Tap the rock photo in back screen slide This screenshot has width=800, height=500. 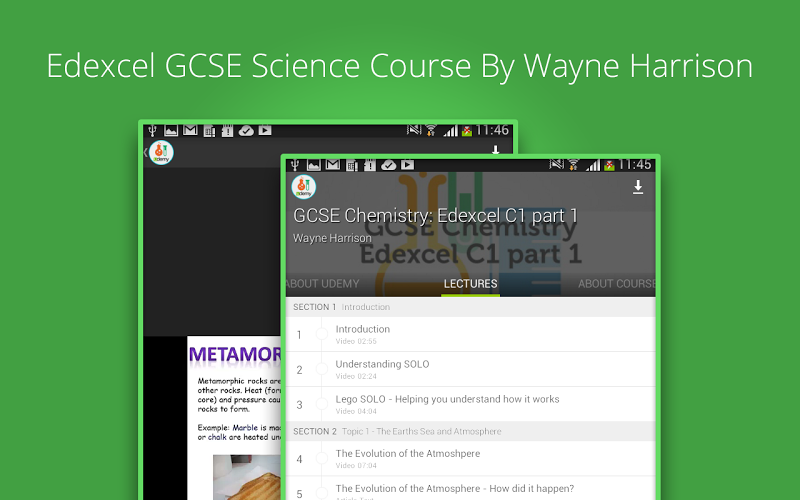[x=247, y=478]
